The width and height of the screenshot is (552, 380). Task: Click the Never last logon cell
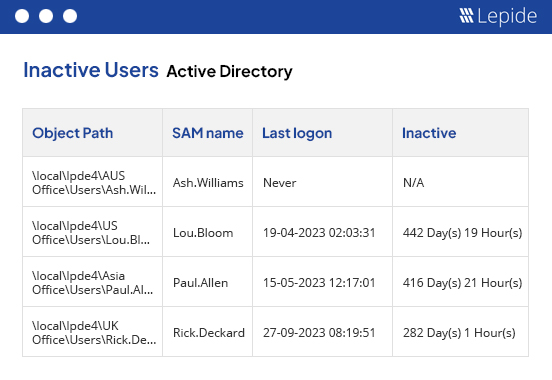pos(322,182)
